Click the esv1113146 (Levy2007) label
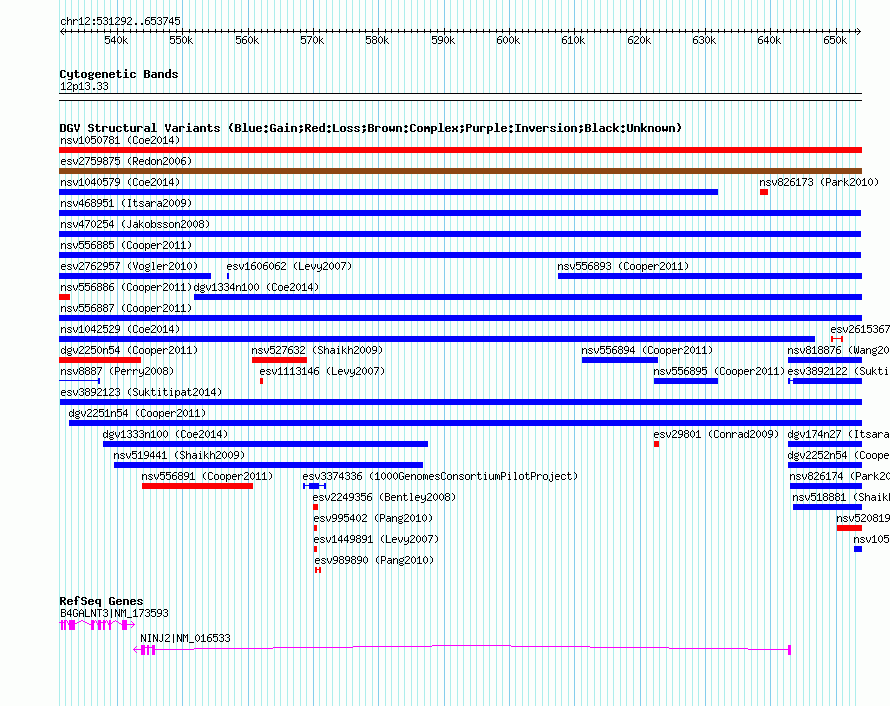Image resolution: width=890 pixels, height=706 pixels. 322,371
